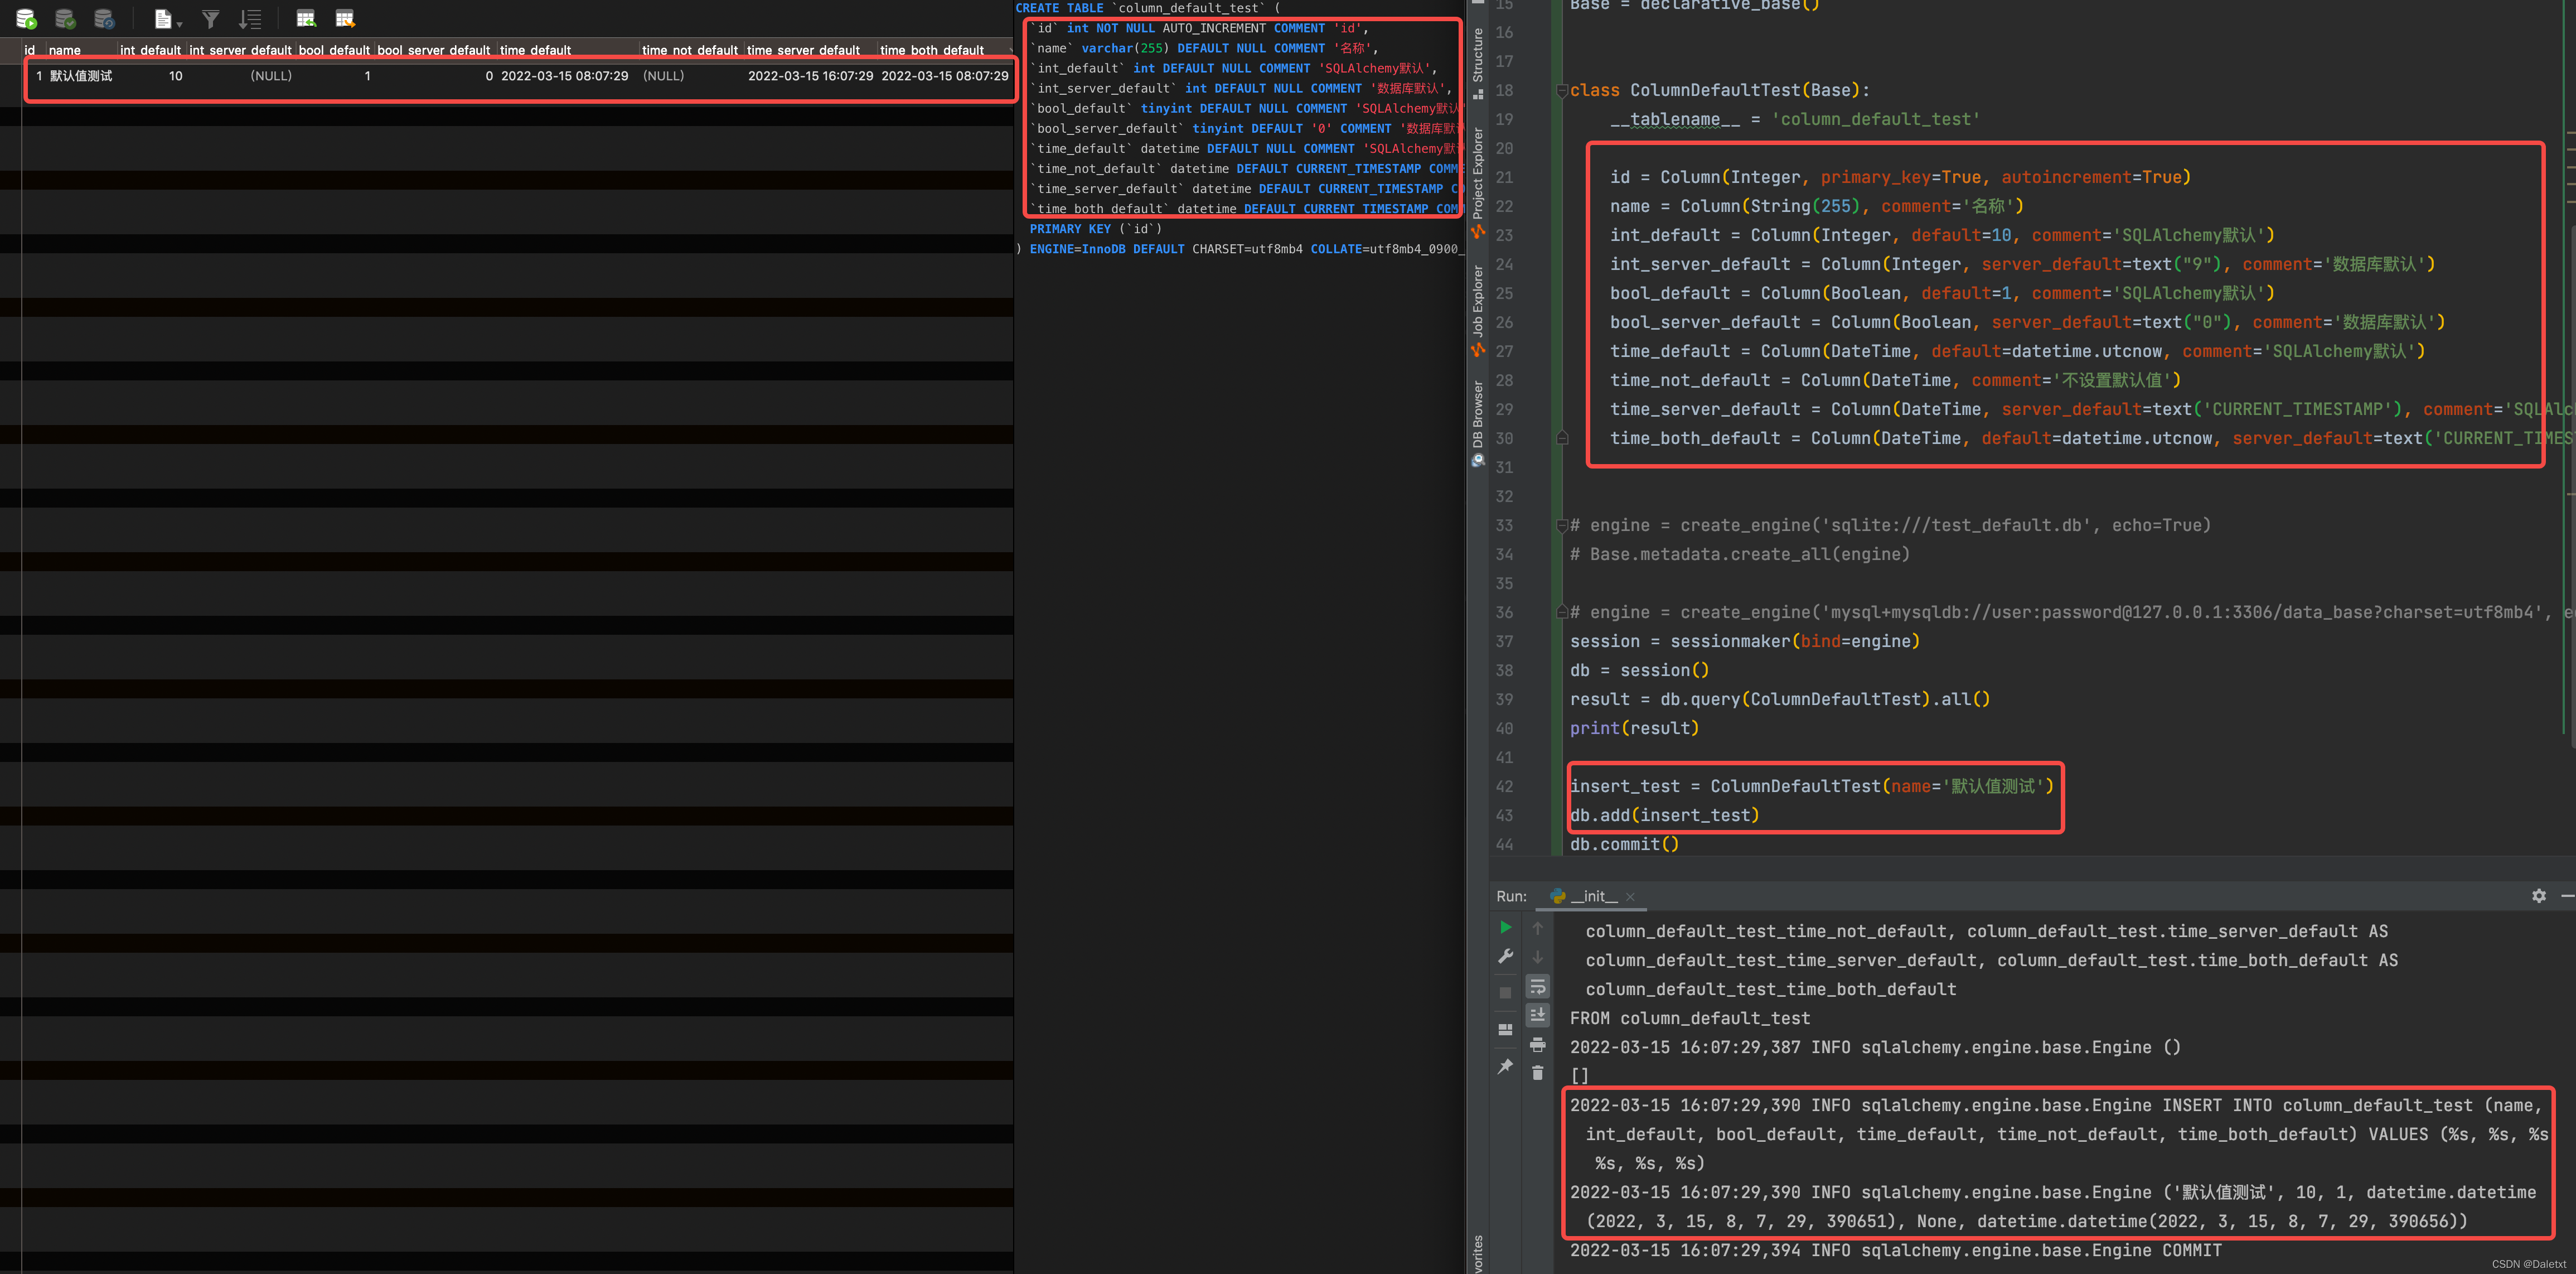This screenshot has height=1274, width=2576.
Task: Collapse the fold marker at line 33
Action: (1562, 526)
